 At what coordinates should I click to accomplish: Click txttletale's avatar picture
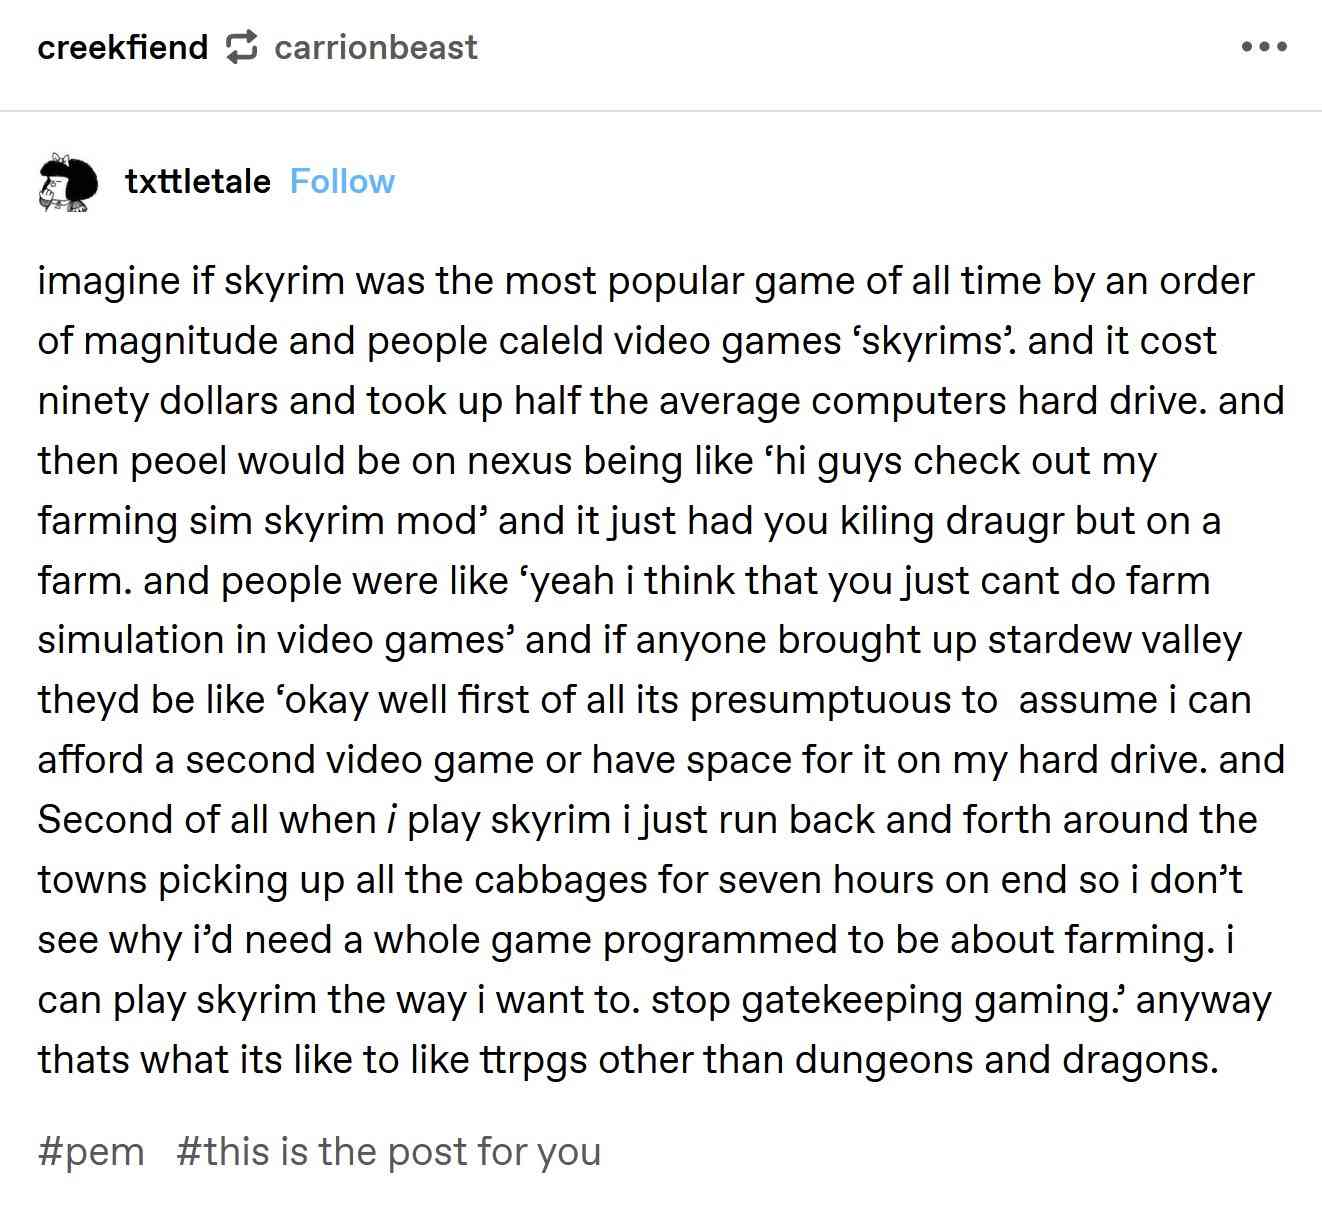pyautogui.click(x=68, y=182)
